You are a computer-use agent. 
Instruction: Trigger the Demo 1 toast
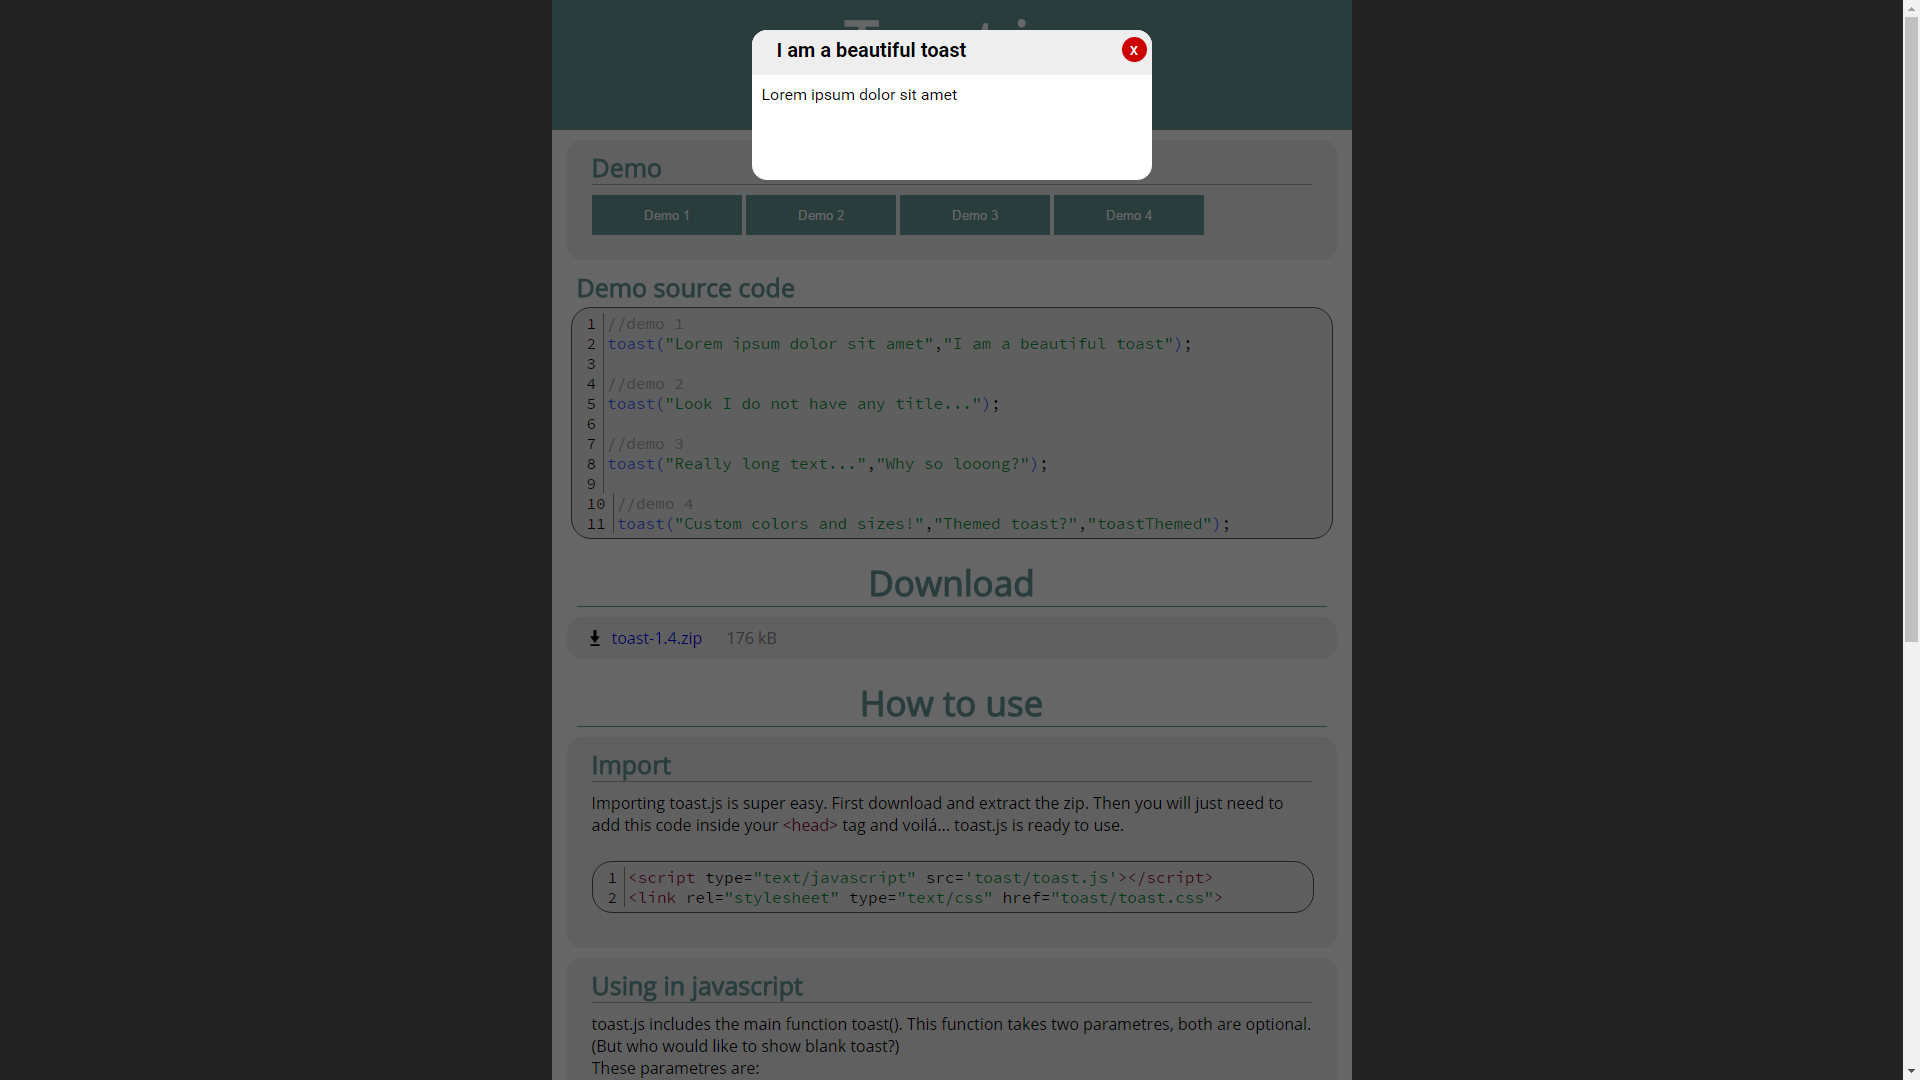click(x=666, y=214)
